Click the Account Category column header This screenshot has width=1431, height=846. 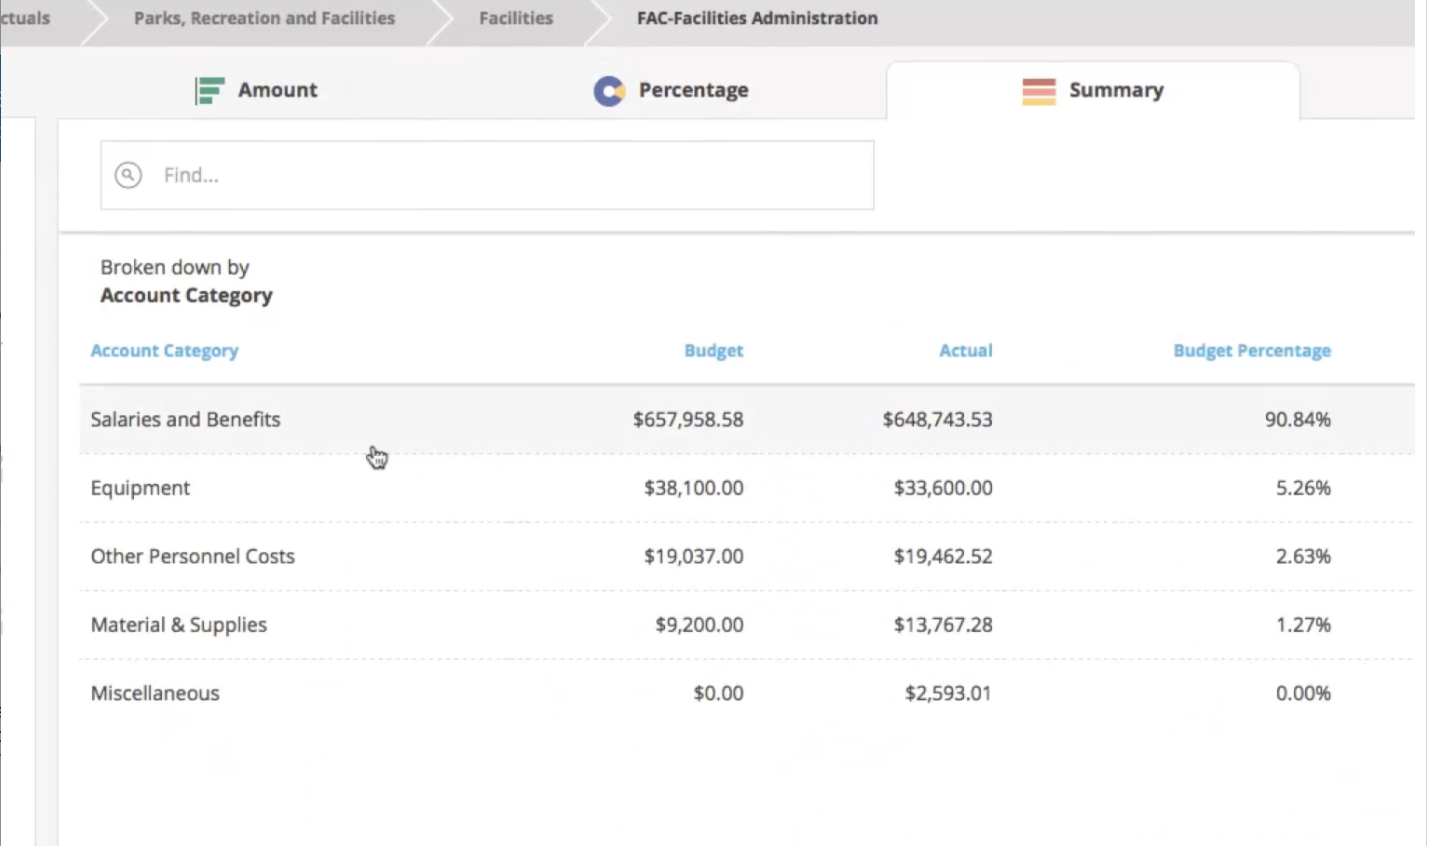(x=164, y=350)
